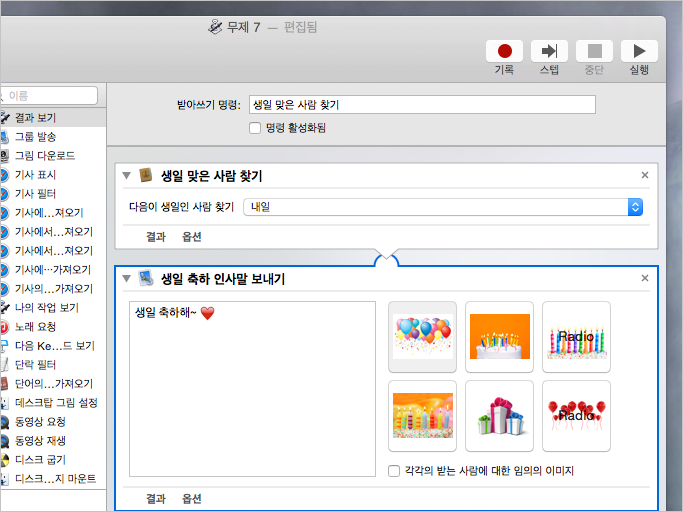Open 옵션 tab of 생일 맞은 사람 찾기 action
Image resolution: width=683 pixels, height=512 pixels.
click(x=192, y=237)
